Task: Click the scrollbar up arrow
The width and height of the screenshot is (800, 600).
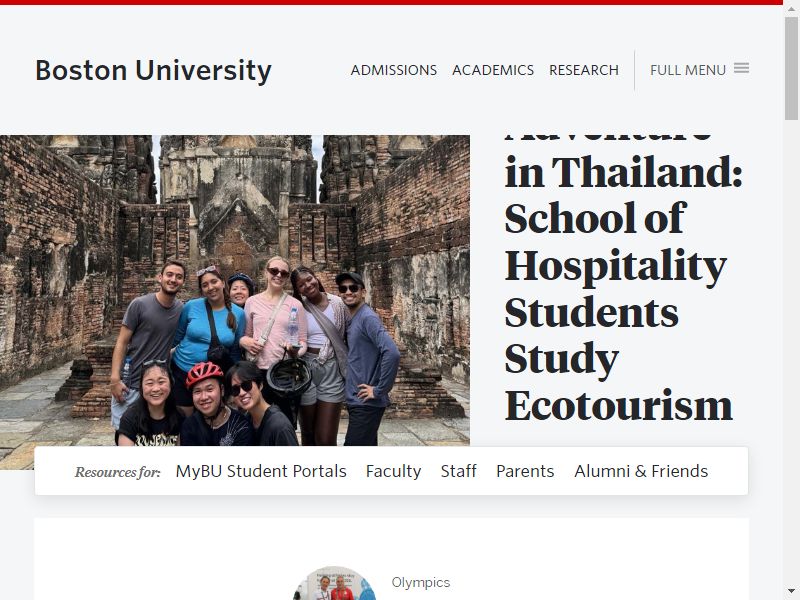Action: click(791, 10)
